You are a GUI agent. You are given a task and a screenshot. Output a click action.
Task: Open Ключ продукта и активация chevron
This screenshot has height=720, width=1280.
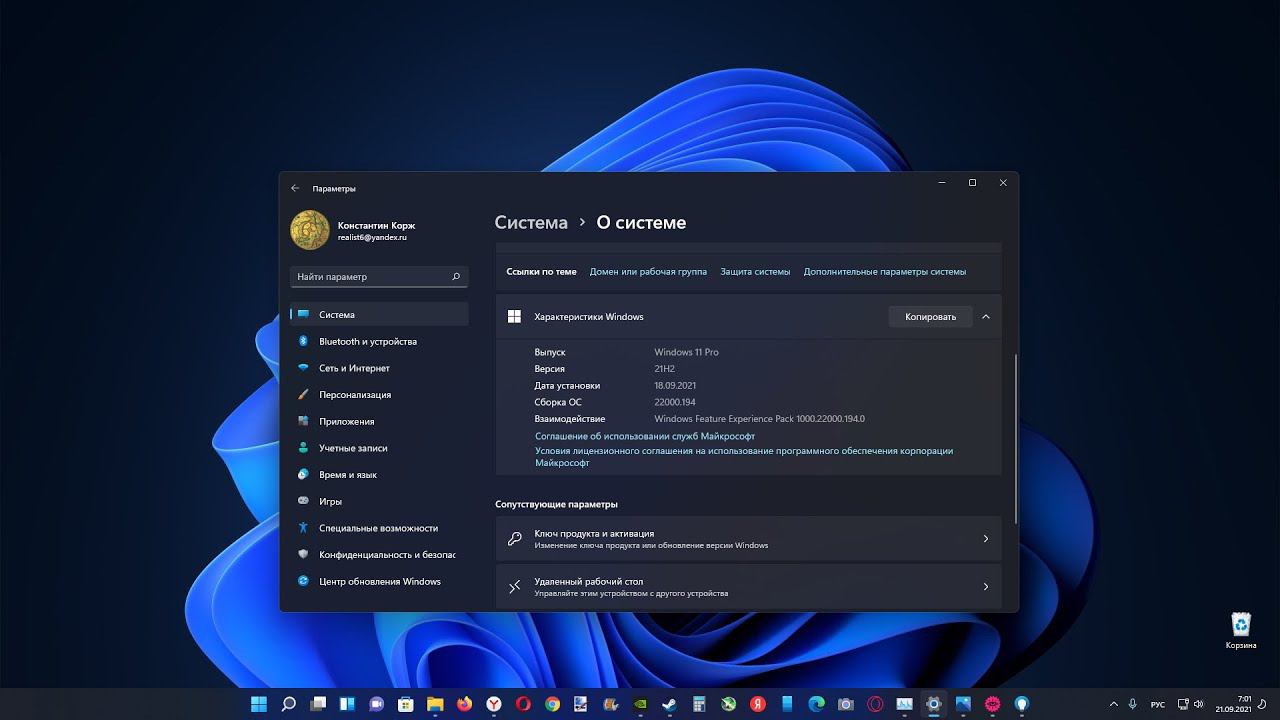tap(986, 539)
